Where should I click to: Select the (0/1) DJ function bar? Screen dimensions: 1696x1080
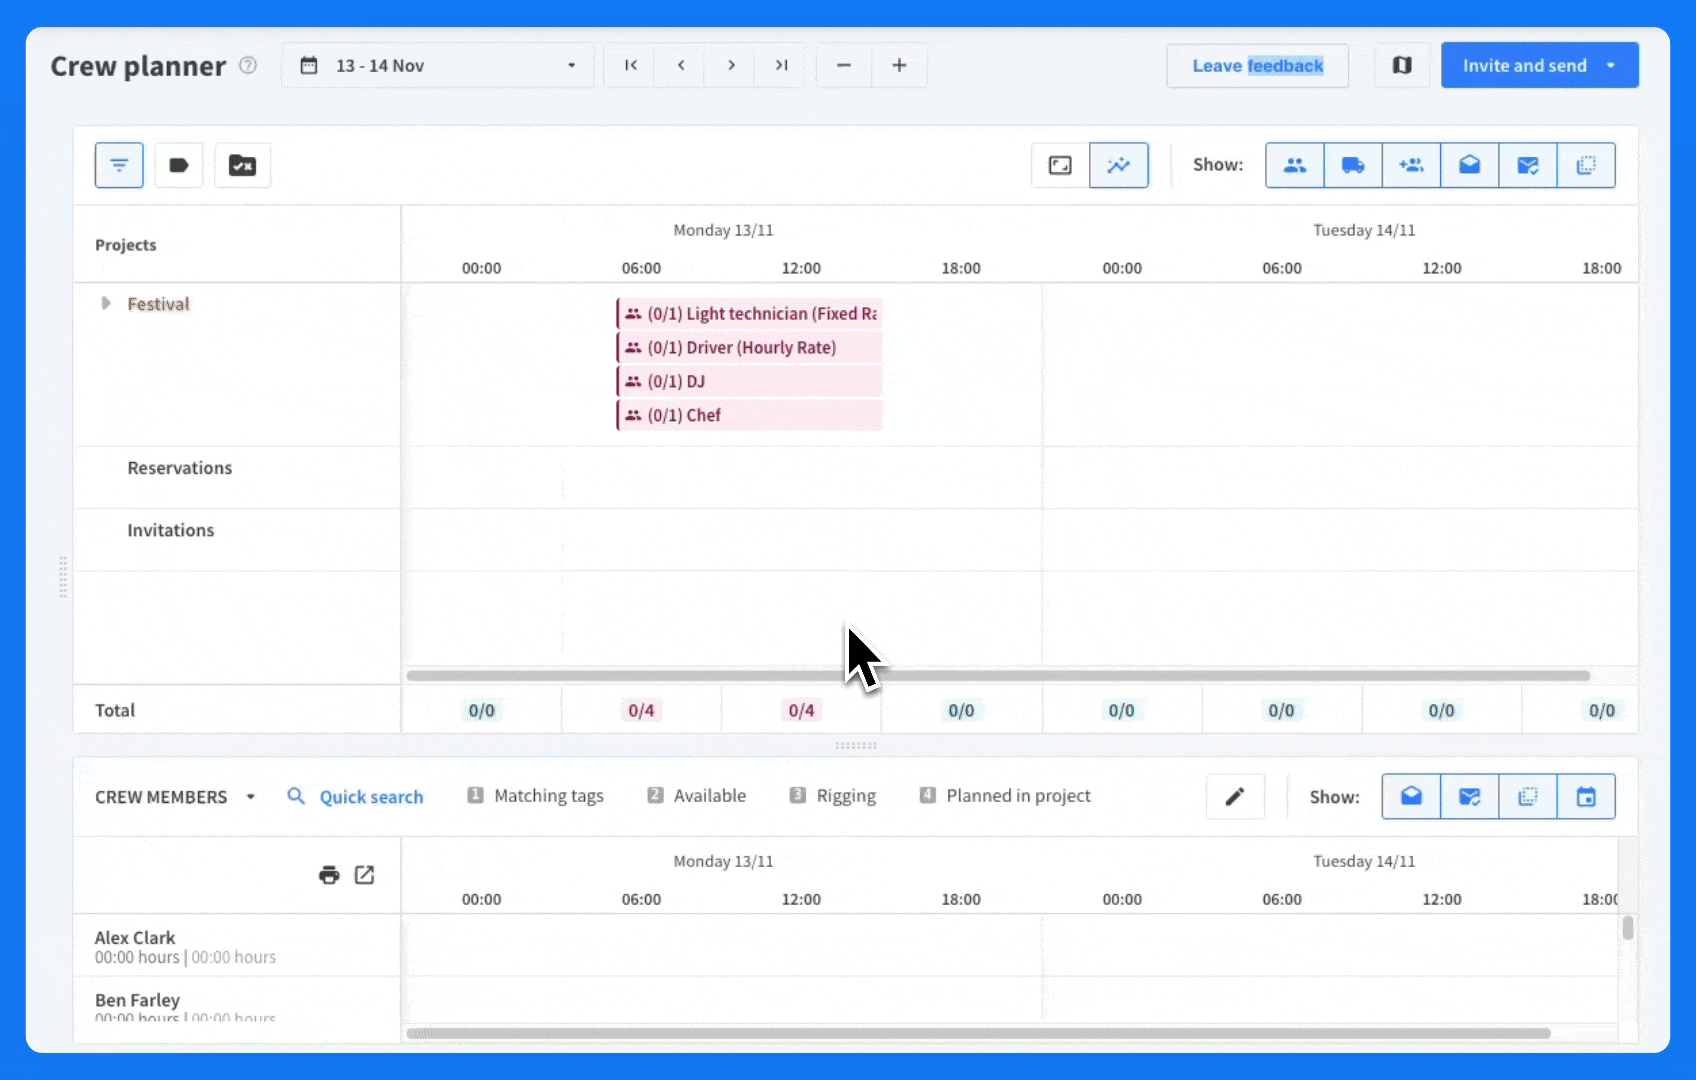point(749,381)
